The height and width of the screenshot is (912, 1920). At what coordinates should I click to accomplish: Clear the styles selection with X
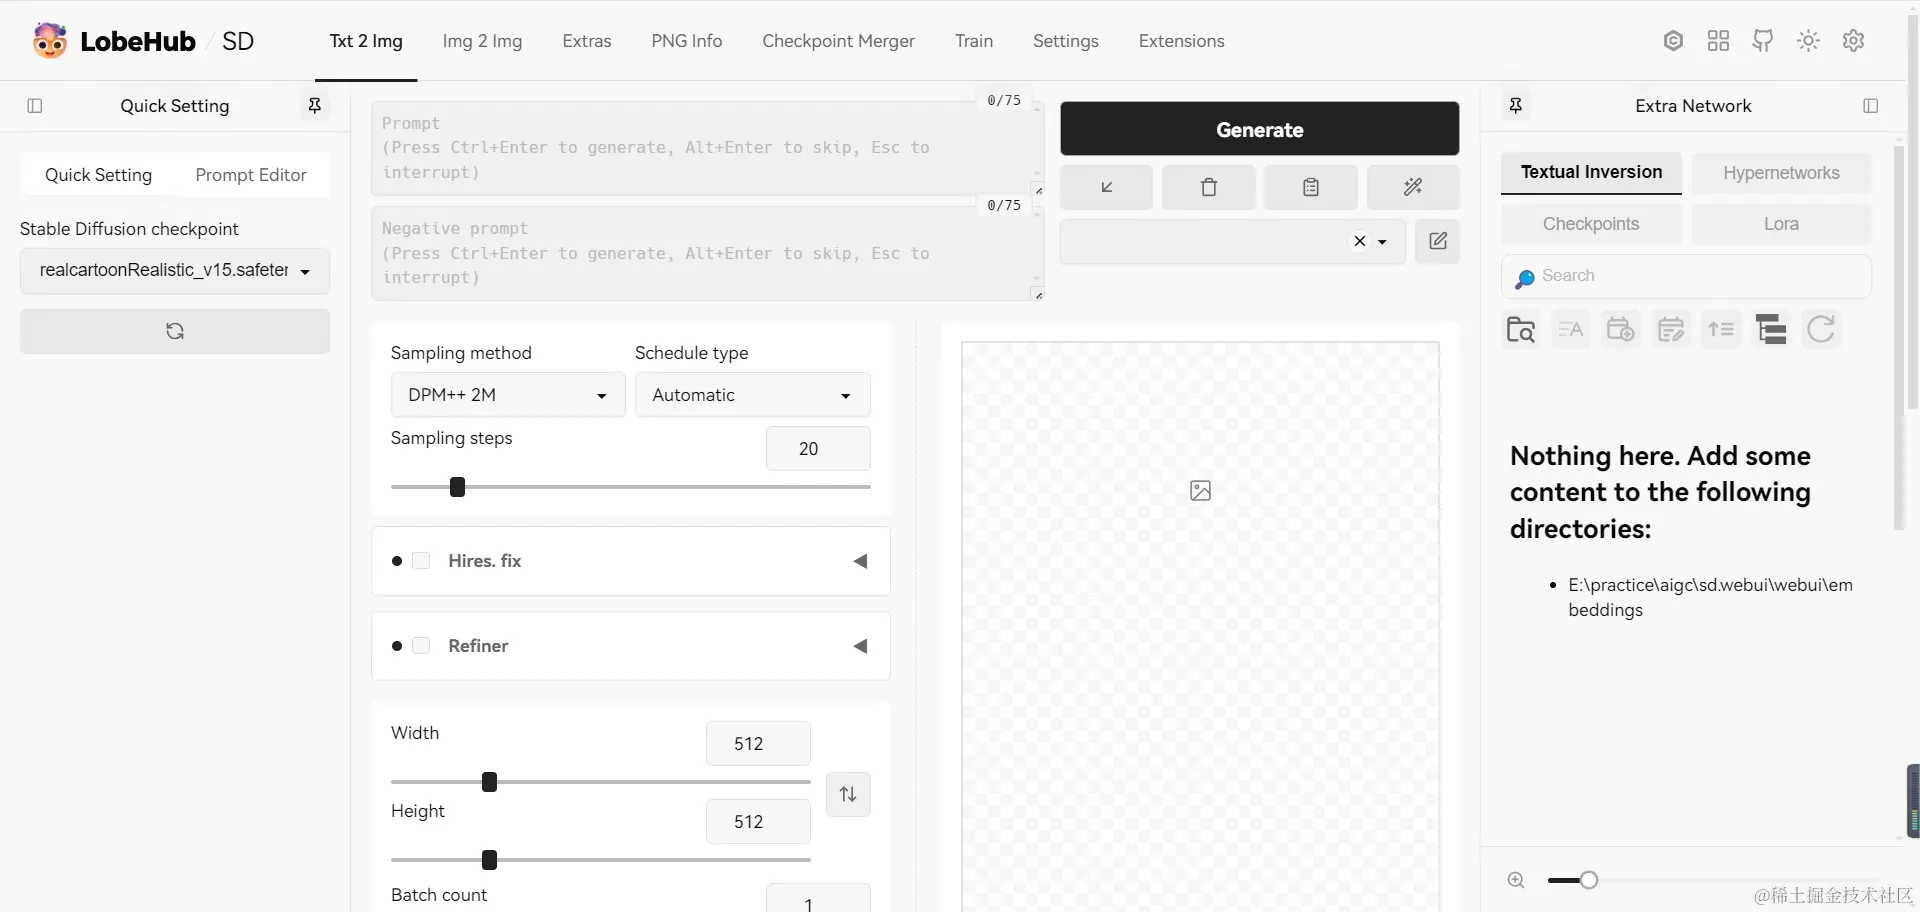1359,241
